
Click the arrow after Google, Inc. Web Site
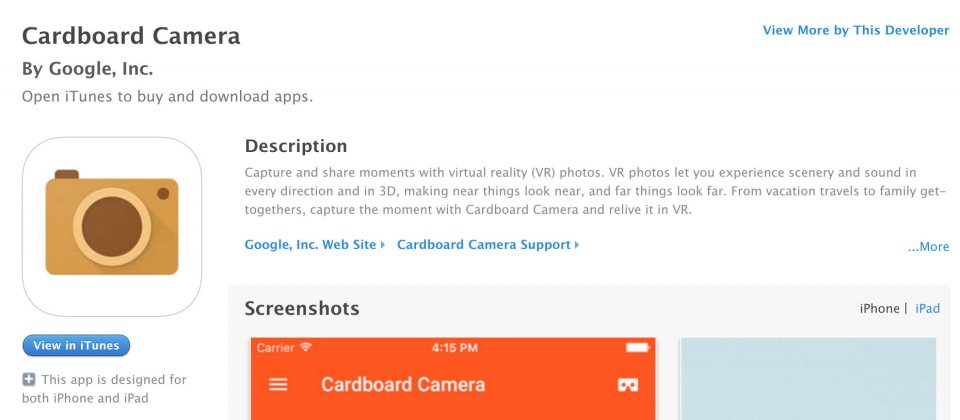383,245
